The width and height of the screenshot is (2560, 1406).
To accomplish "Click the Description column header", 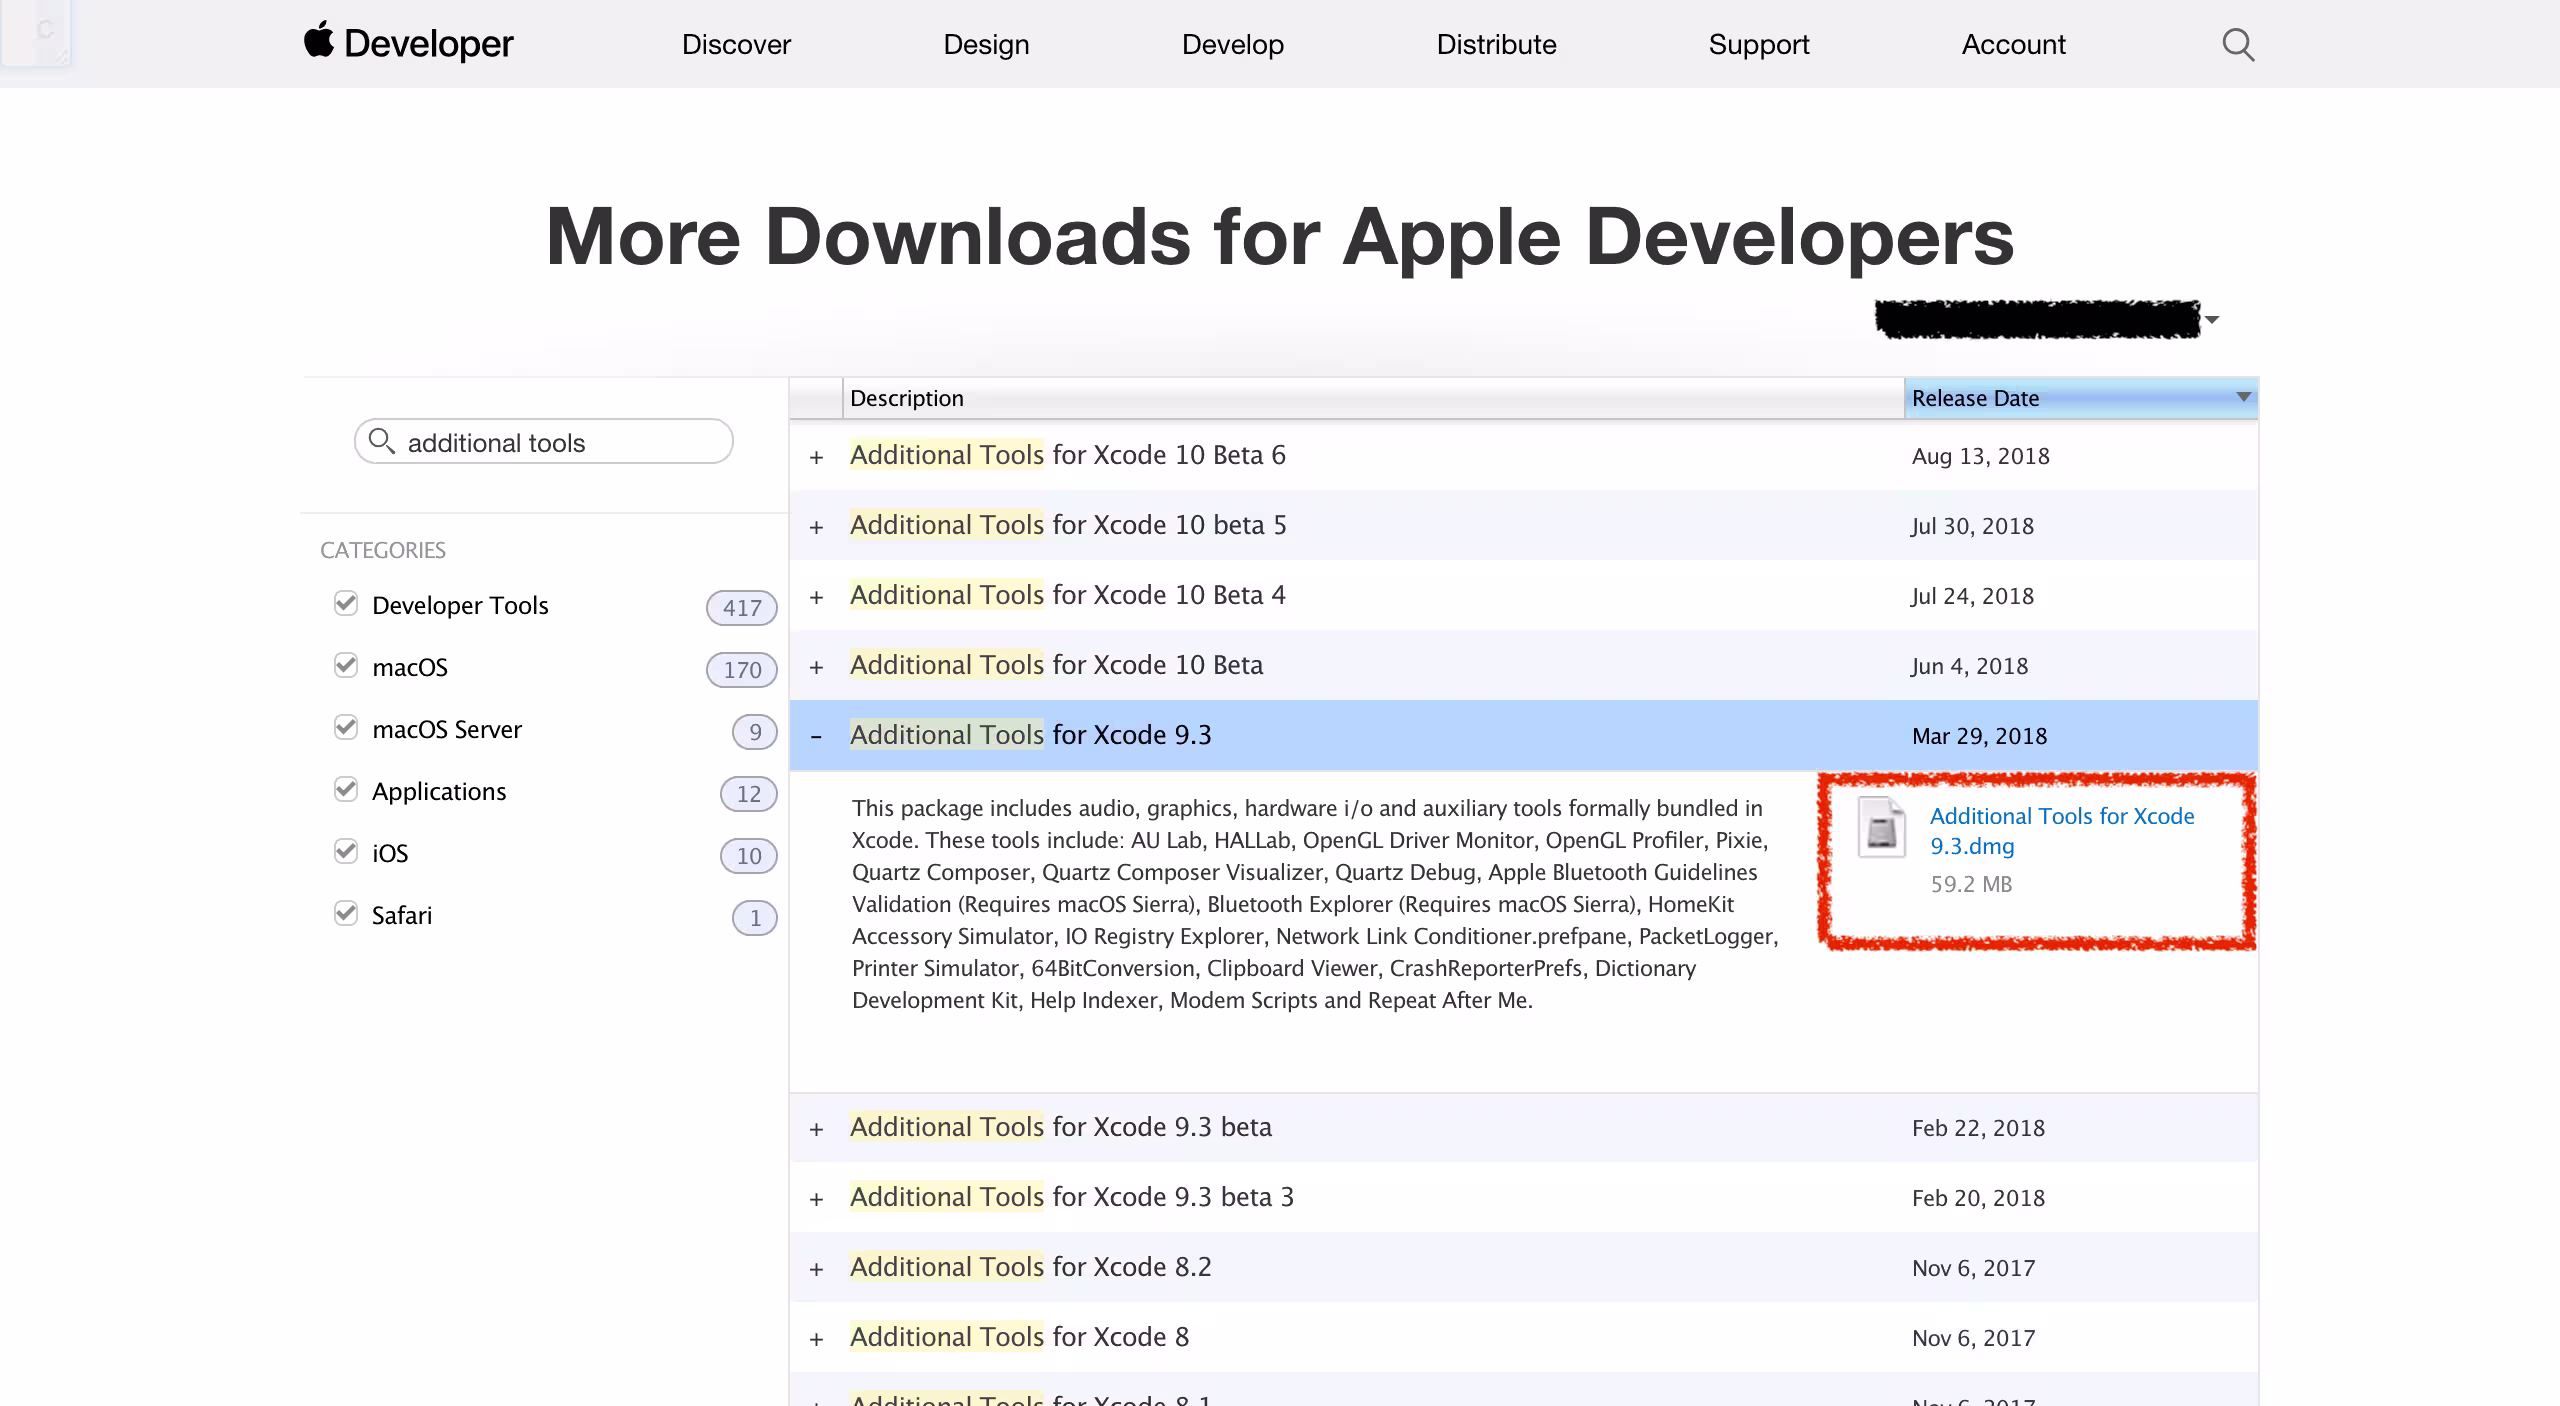I will coord(1374,398).
